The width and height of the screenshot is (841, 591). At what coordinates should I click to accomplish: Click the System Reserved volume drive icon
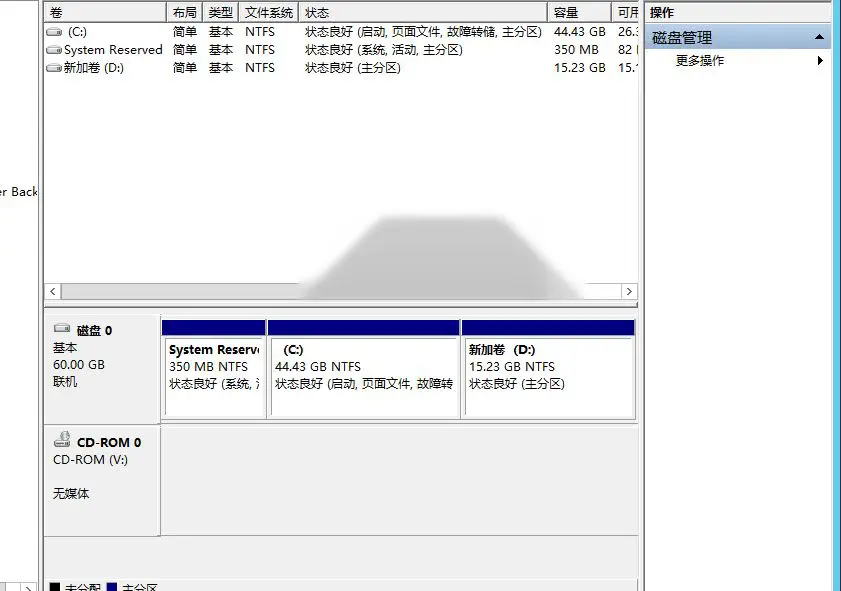click(54, 50)
